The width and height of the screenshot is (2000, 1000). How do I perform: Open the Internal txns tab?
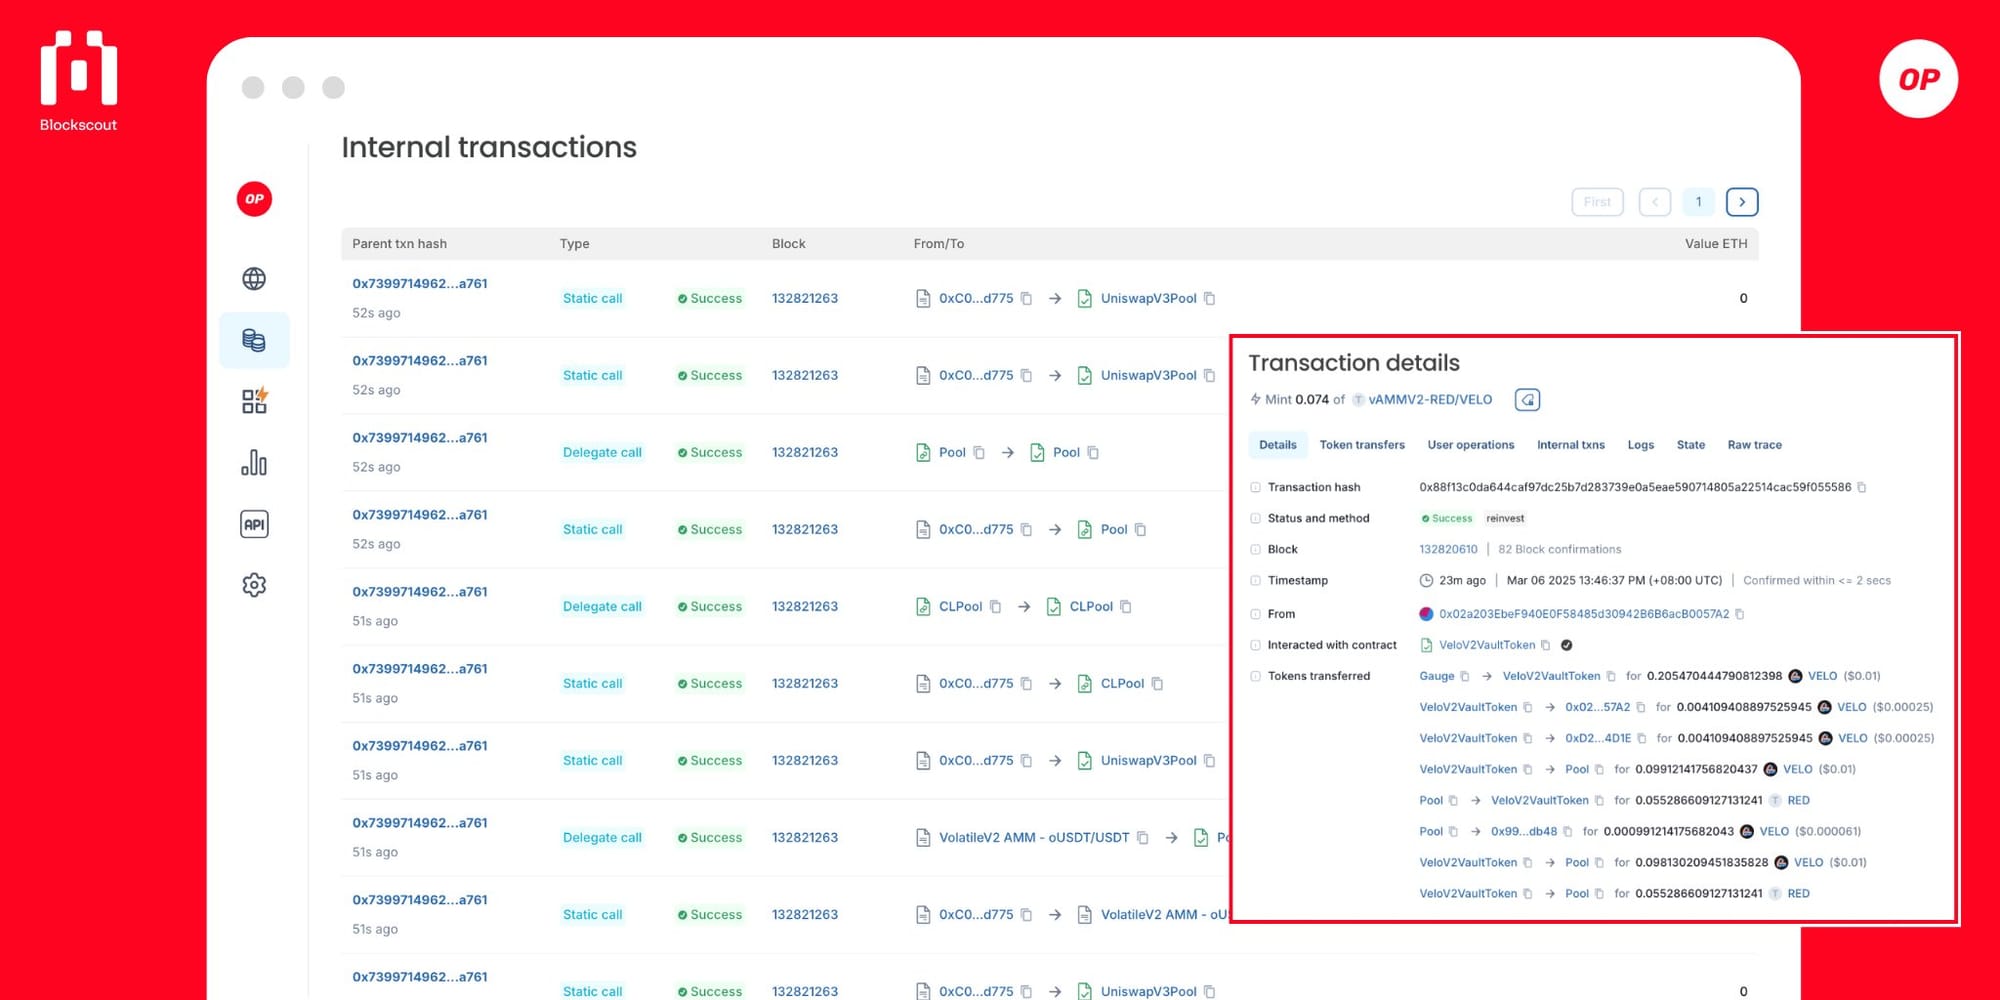point(1571,445)
